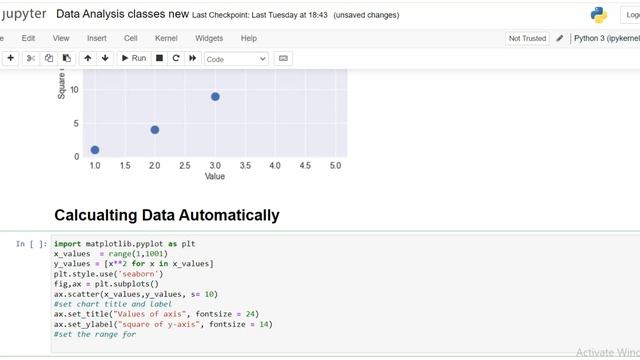Open the command palette keyboard icon
The image size is (640, 360).
coord(283,58)
